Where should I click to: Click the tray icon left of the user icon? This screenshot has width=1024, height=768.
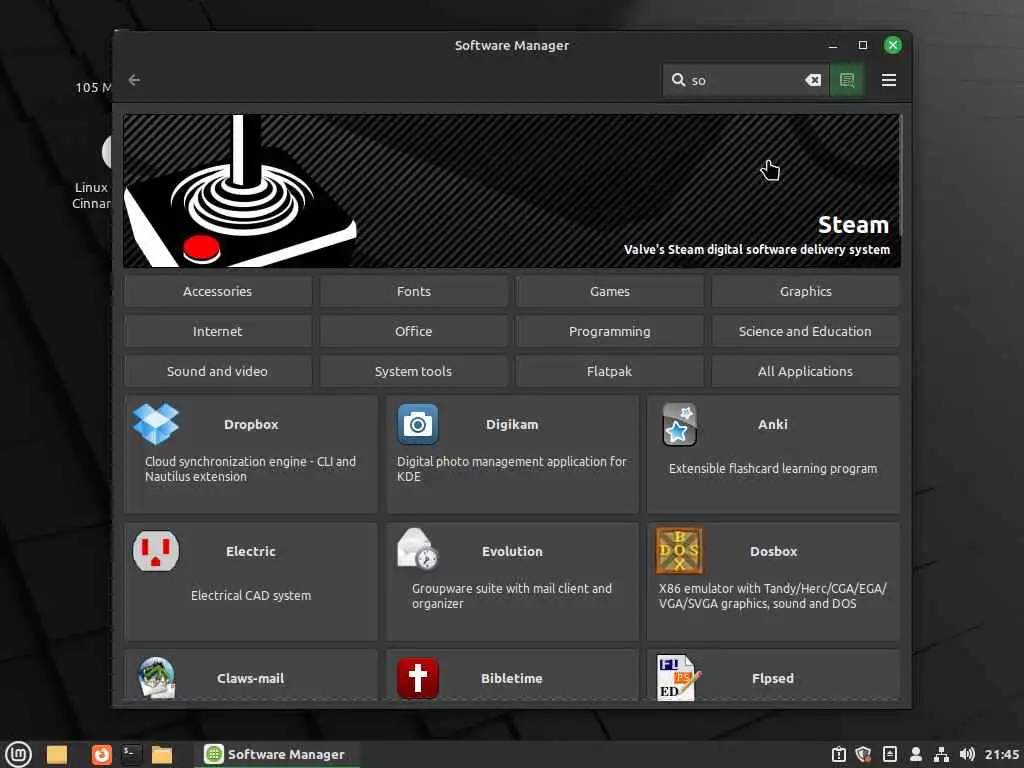(889, 754)
